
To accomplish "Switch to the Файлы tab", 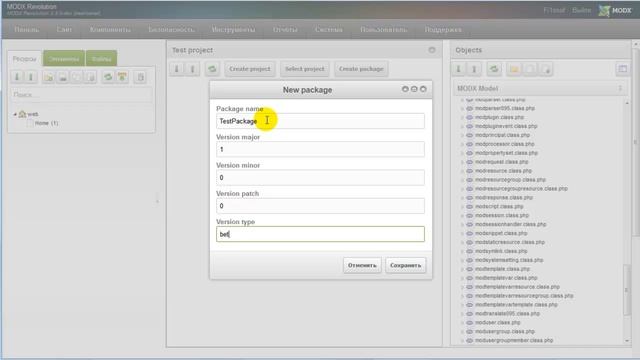I will pos(102,59).
